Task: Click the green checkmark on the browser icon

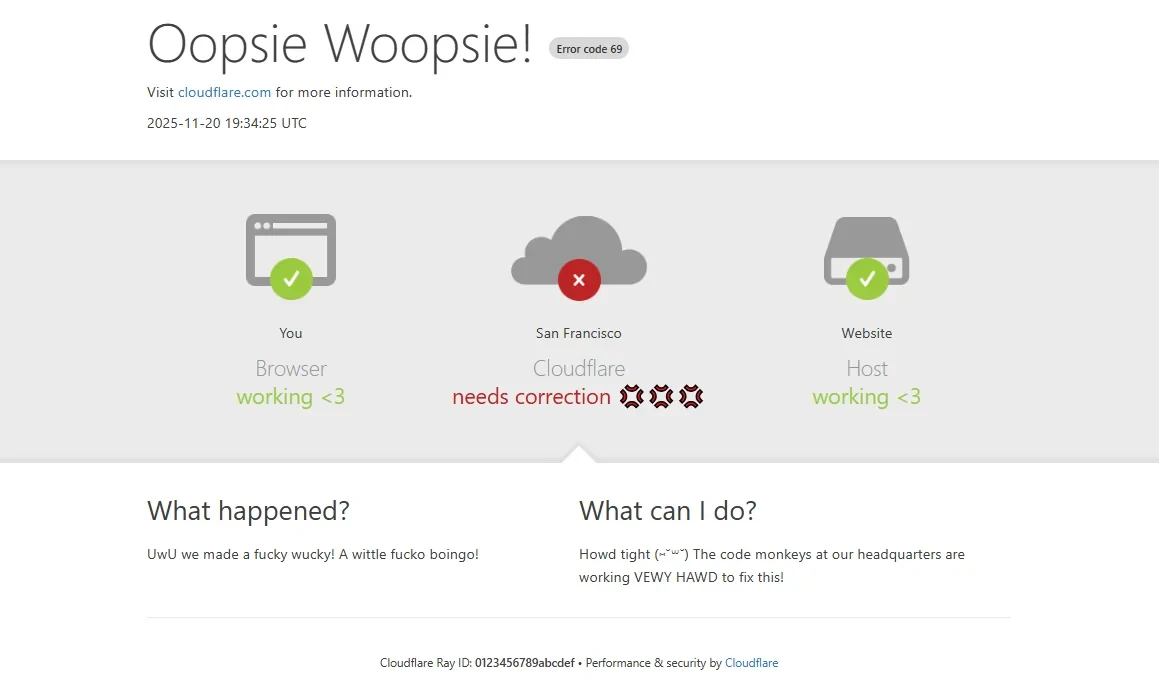Action: 291,278
